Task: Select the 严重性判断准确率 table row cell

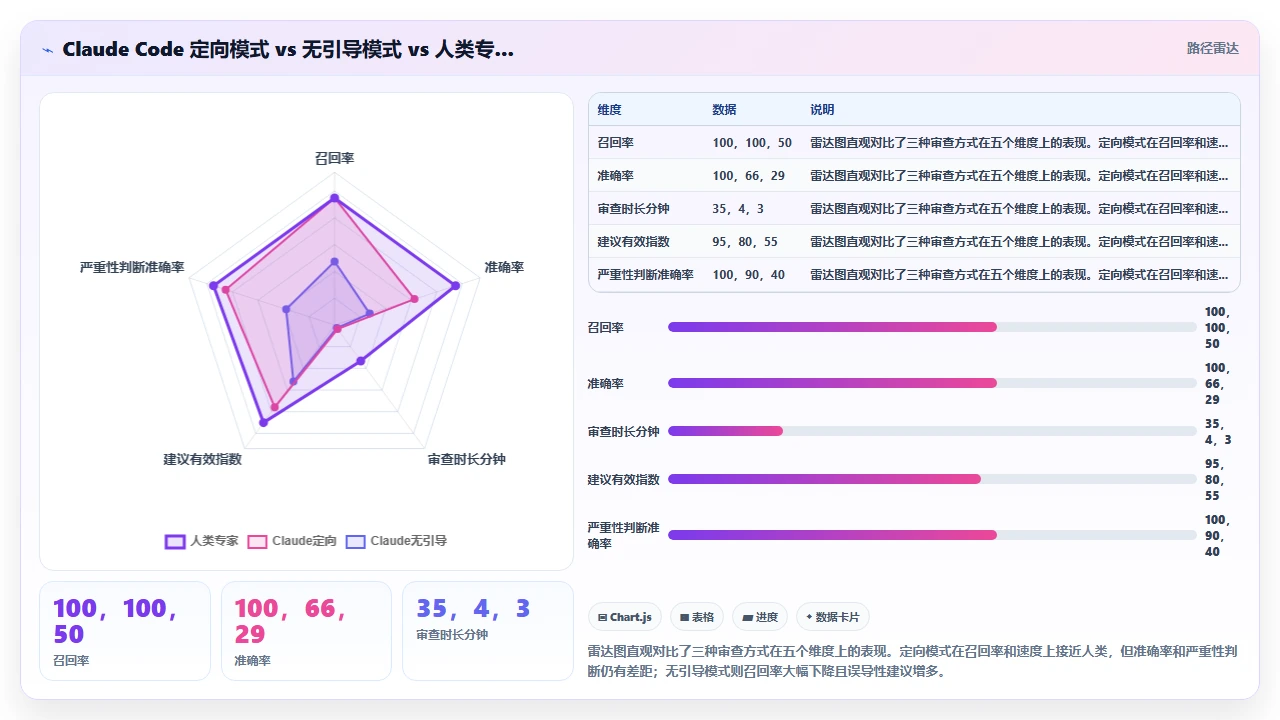Action: 645,275
